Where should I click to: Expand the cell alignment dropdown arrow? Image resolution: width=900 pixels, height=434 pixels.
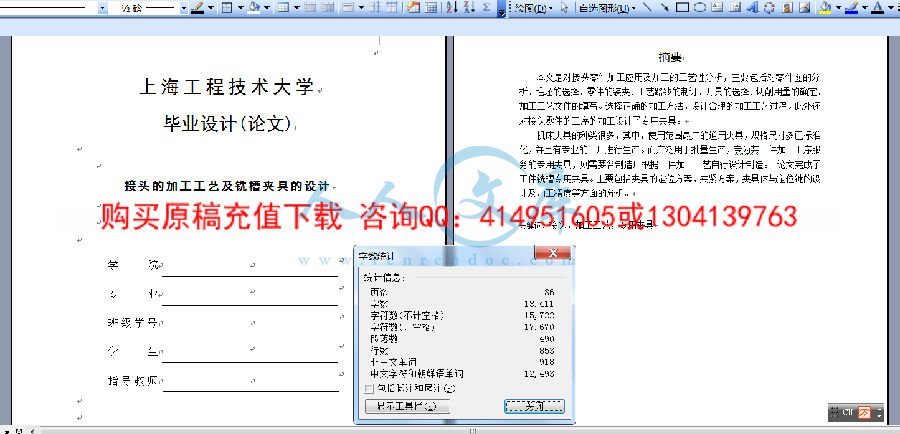361,7
